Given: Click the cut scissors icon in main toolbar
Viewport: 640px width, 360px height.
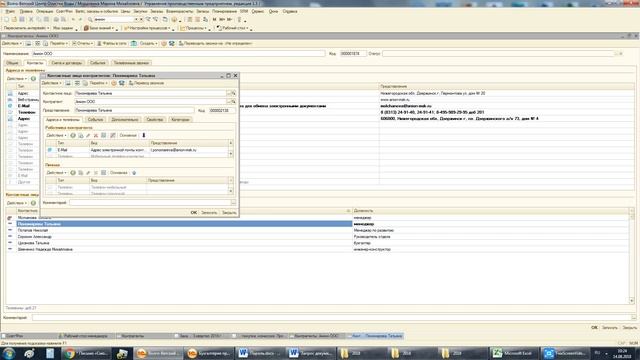Looking at the screenshot, I should tap(31, 19).
